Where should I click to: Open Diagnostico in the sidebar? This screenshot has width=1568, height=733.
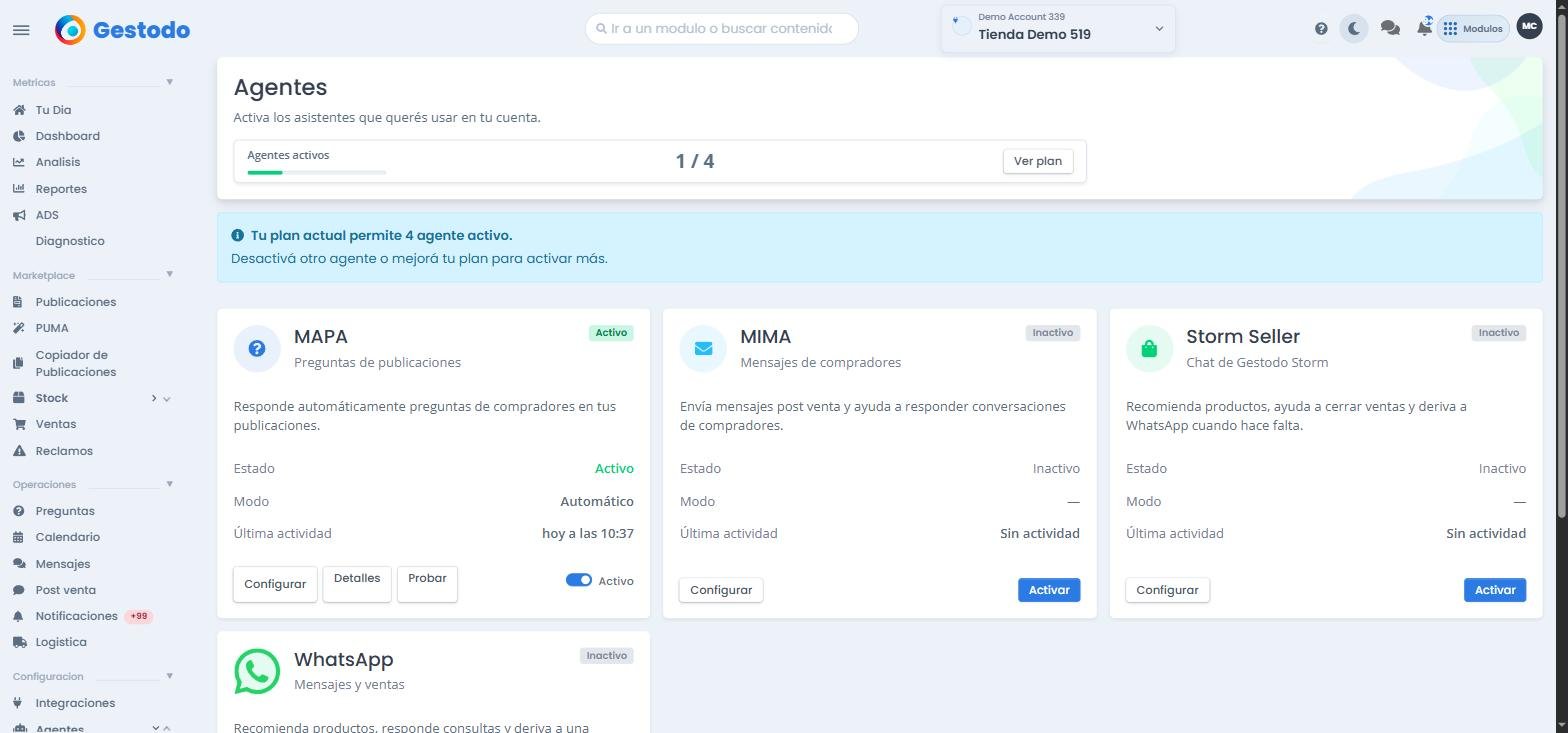[70, 241]
